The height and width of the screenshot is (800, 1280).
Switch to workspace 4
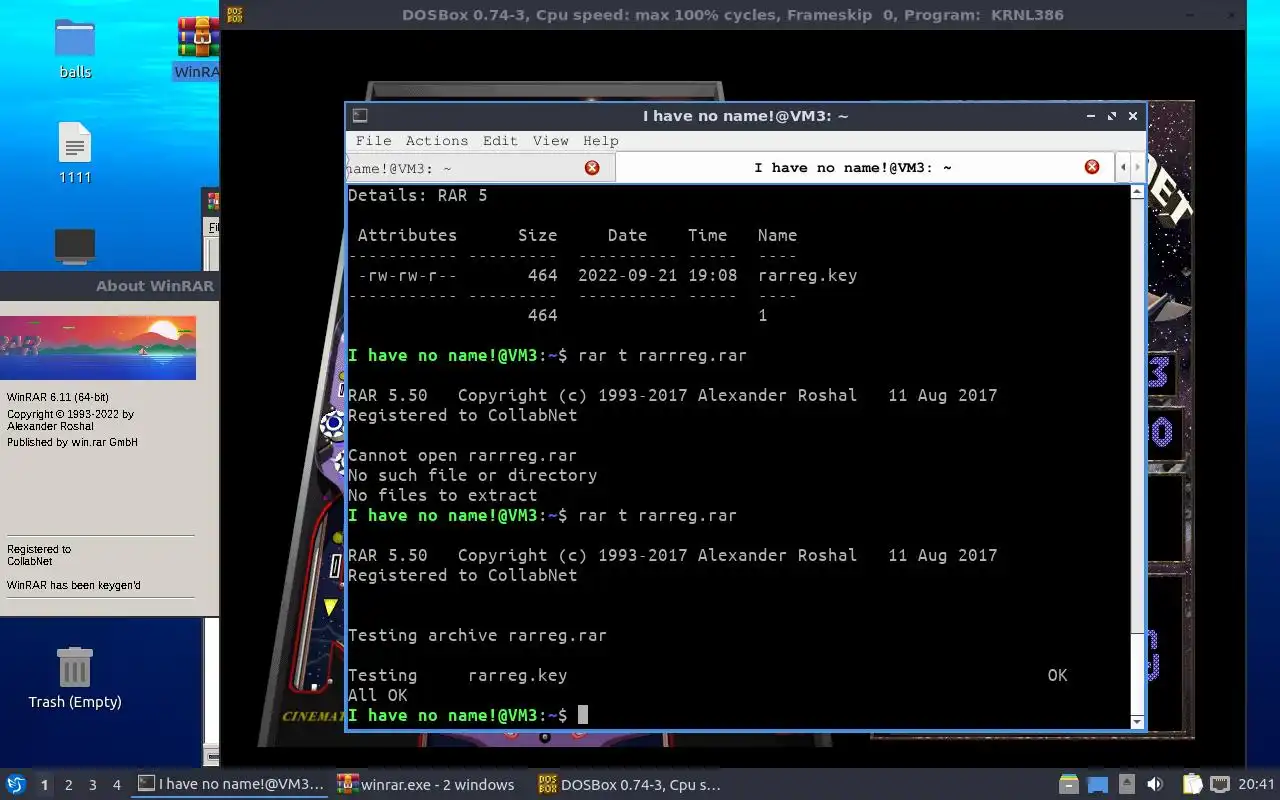tap(116, 785)
